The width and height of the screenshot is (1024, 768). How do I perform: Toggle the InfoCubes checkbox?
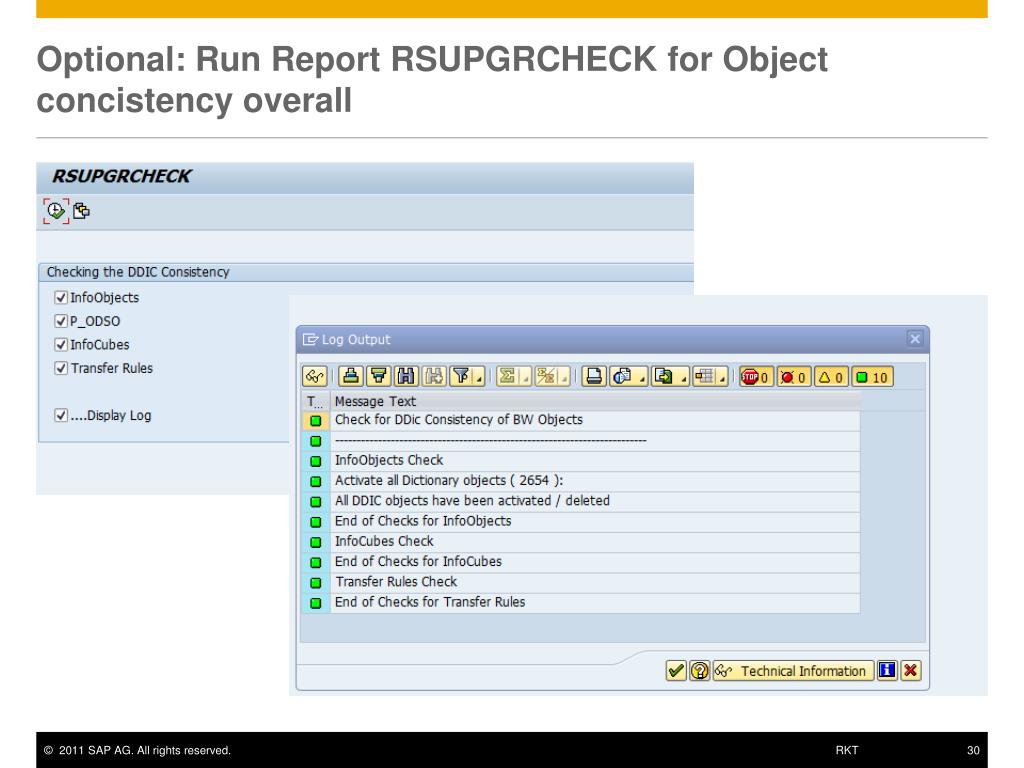pyautogui.click(x=61, y=345)
